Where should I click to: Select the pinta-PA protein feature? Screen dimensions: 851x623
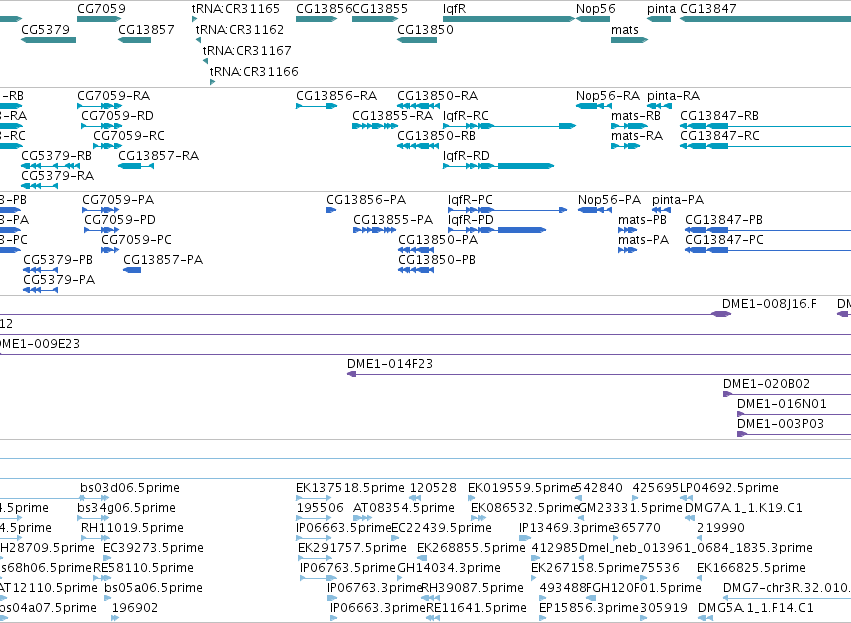click(x=662, y=210)
